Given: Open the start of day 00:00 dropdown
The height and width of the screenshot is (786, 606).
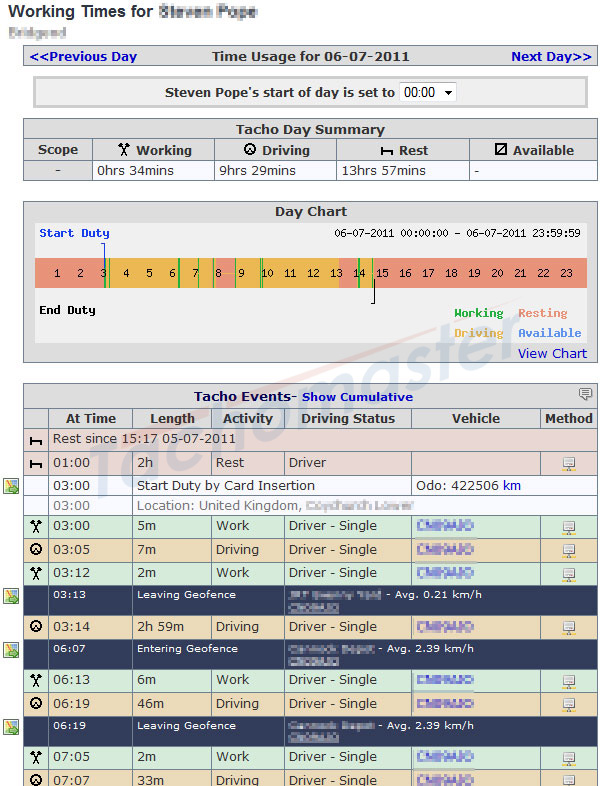Looking at the screenshot, I should pos(428,92).
